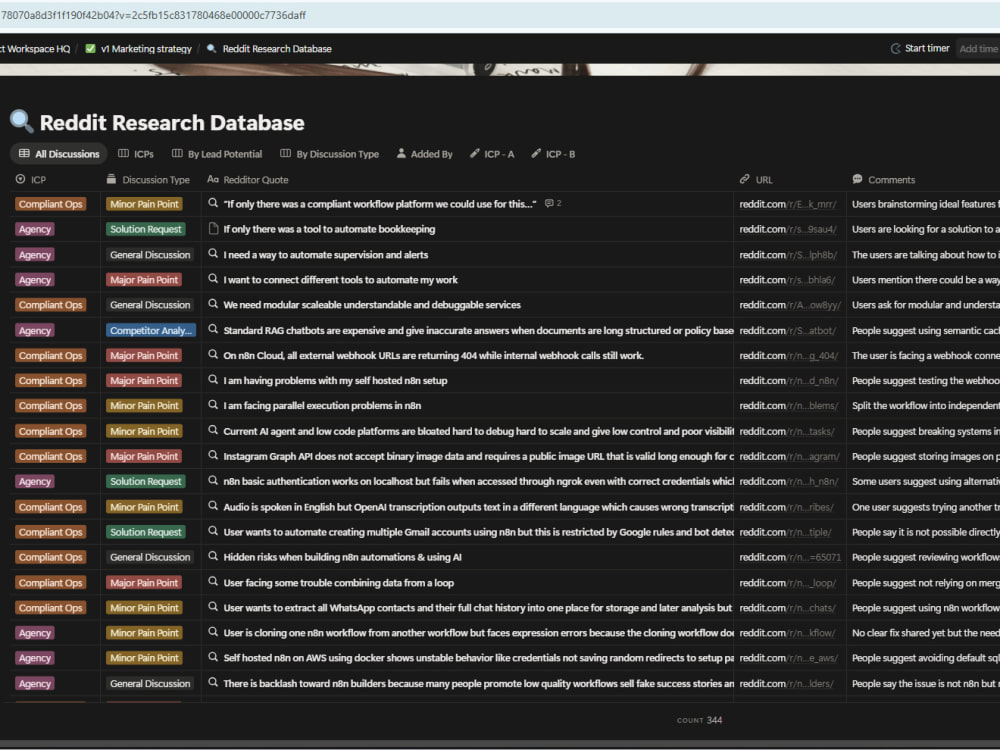Open reddit.com link ending k_mrr/
The image size is (1000, 750).
(788, 204)
